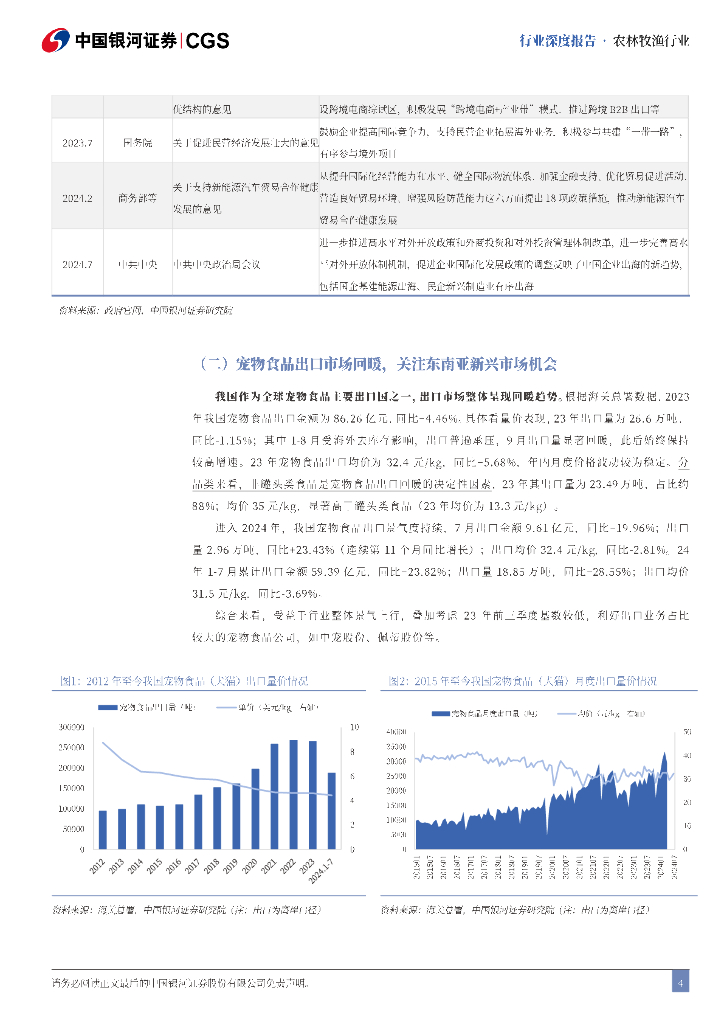Click the caption beginning '图2: 2015 年至今'
The image size is (724, 1024).
coord(522,680)
